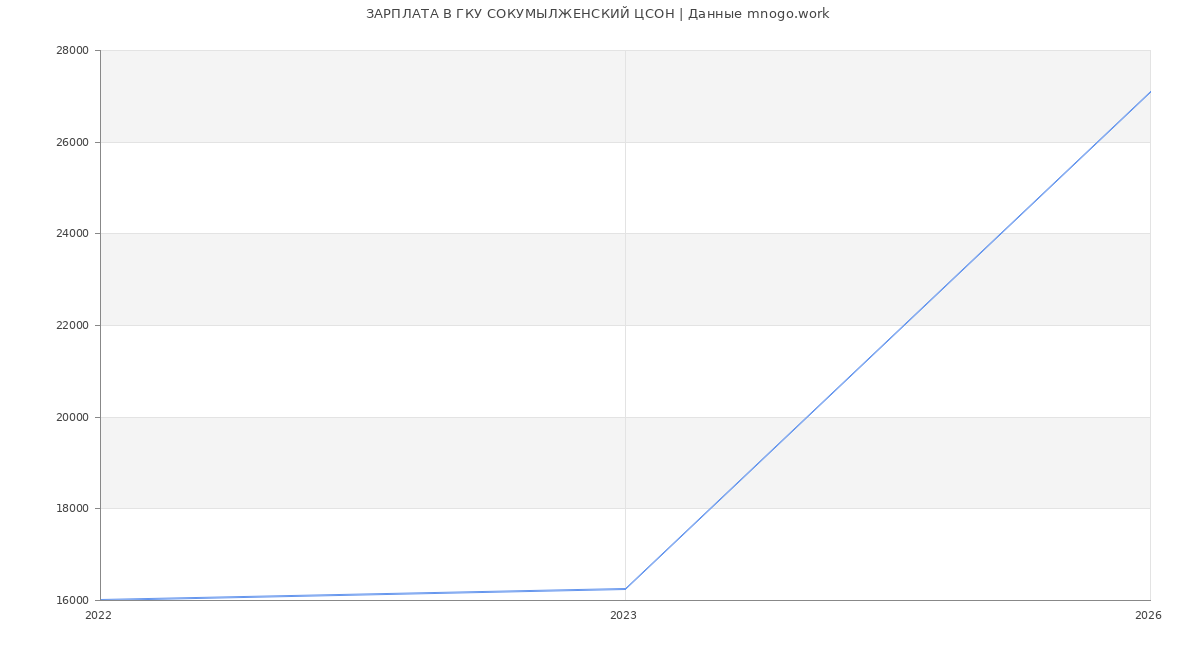
Task: Select the 24000 y-axis label
Action: (74, 234)
